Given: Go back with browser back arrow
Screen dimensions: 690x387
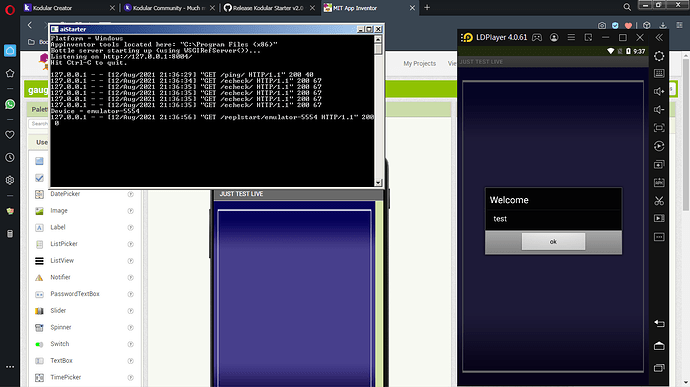Looking at the screenshot, I should pyautogui.click(x=30, y=25).
